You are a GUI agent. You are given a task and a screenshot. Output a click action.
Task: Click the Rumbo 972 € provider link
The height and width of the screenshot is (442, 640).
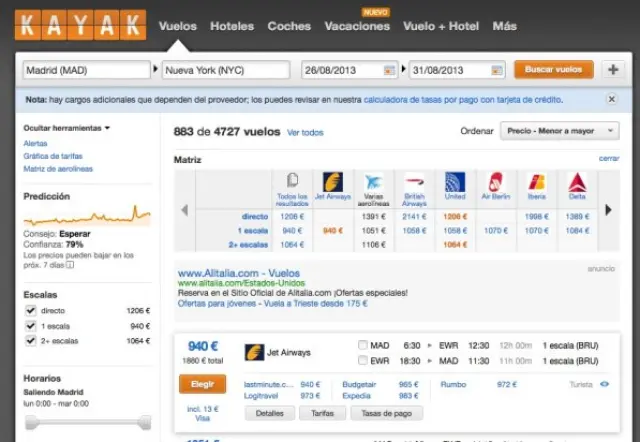point(478,384)
